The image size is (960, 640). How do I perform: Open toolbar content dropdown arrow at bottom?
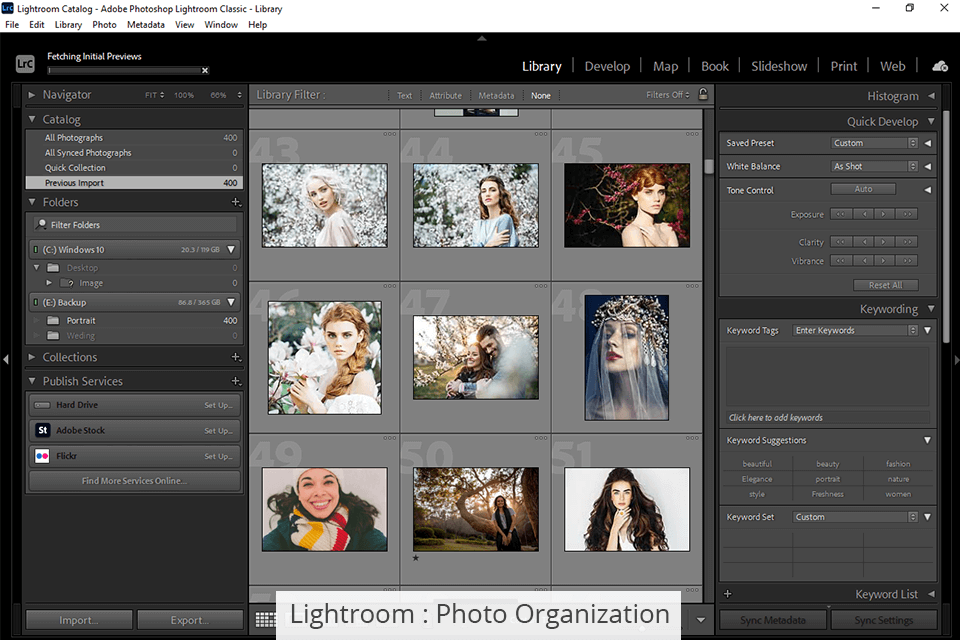[701, 620]
